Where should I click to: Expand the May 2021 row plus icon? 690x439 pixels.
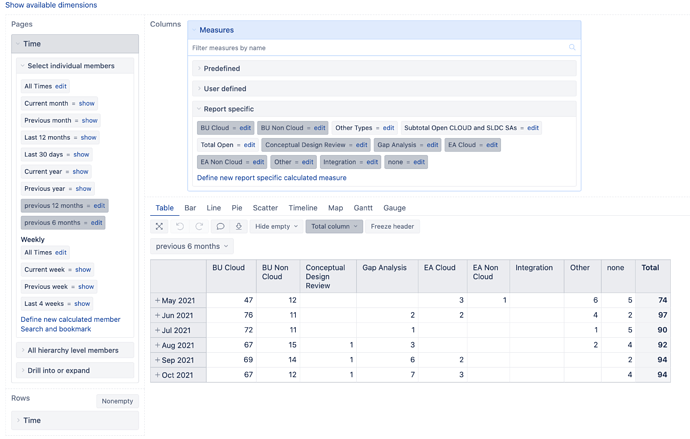tap(157, 300)
